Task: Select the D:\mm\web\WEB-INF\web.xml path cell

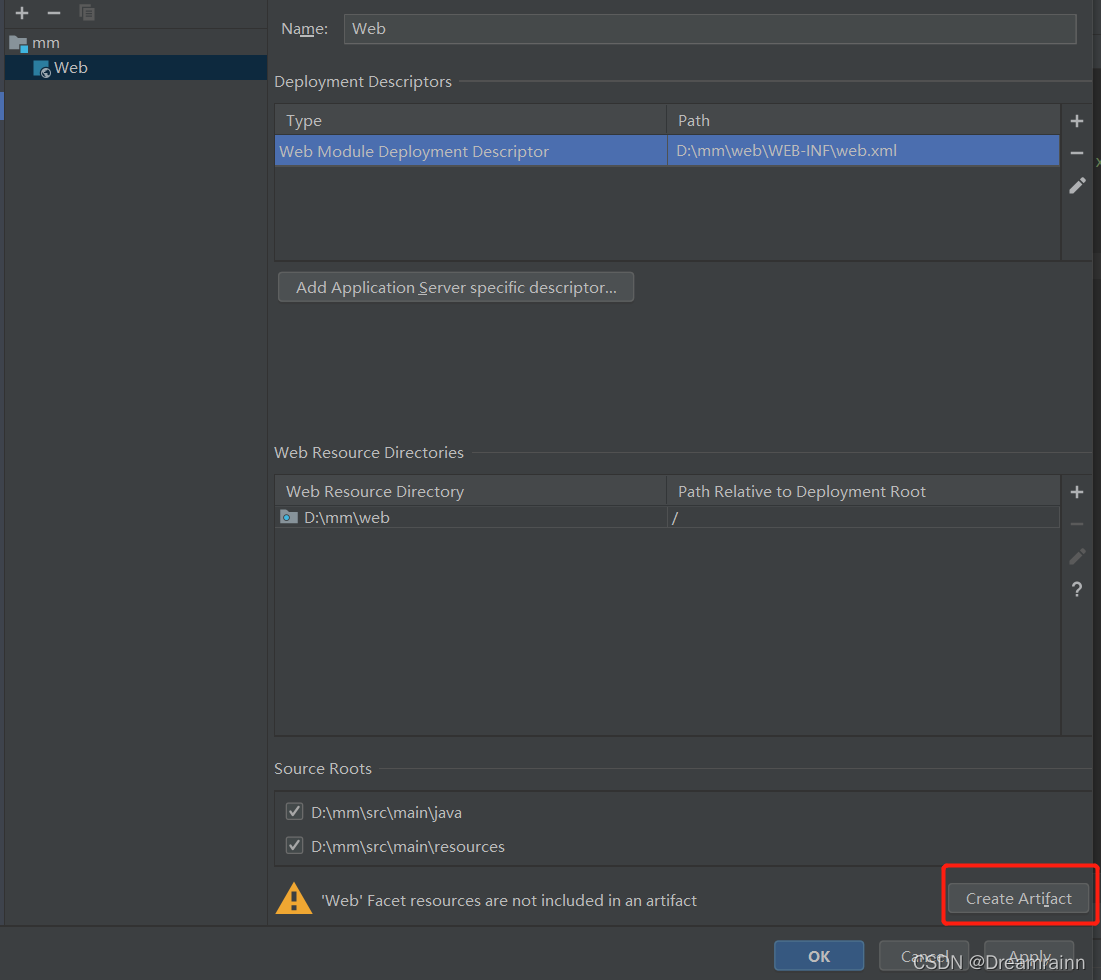Action: (x=863, y=151)
